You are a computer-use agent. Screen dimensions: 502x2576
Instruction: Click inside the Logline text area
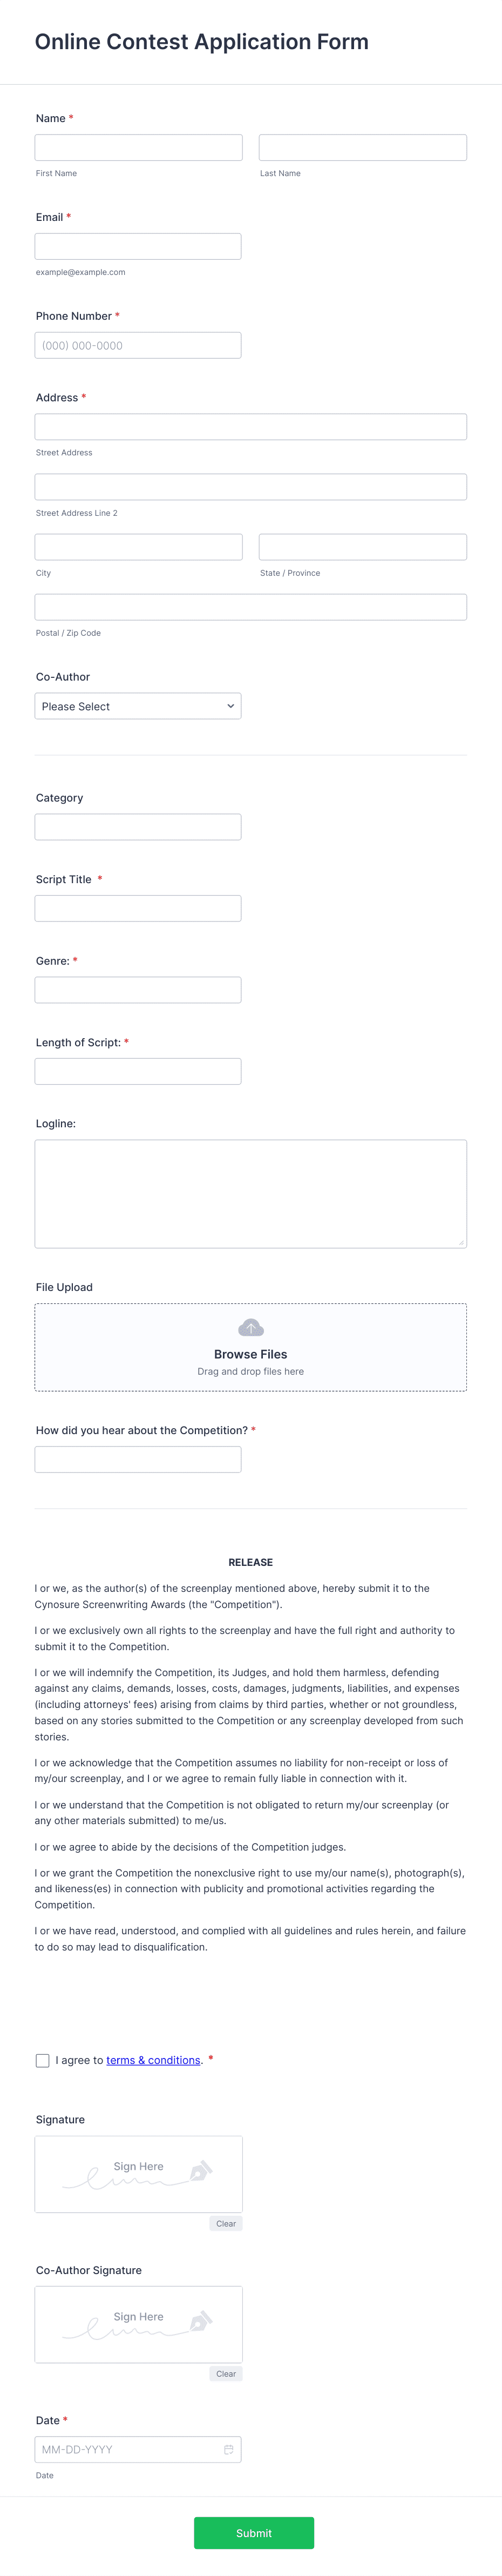point(251,1192)
